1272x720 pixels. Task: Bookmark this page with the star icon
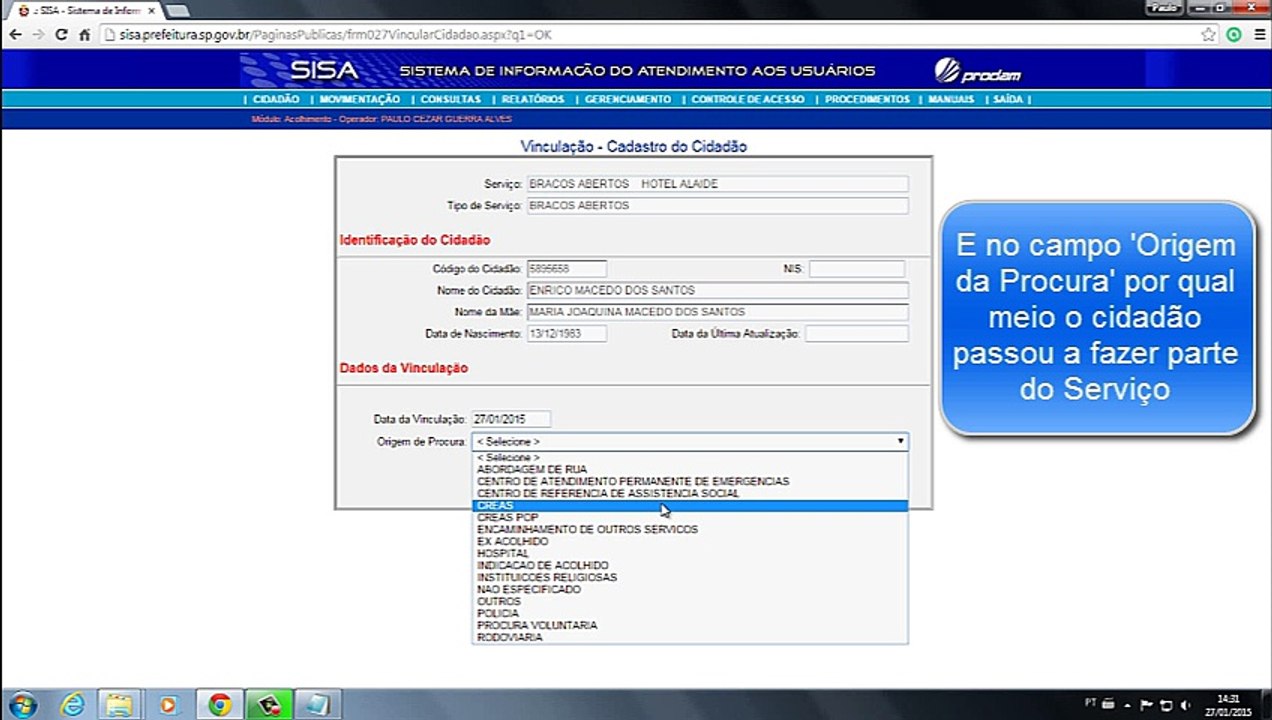pos(1209,35)
